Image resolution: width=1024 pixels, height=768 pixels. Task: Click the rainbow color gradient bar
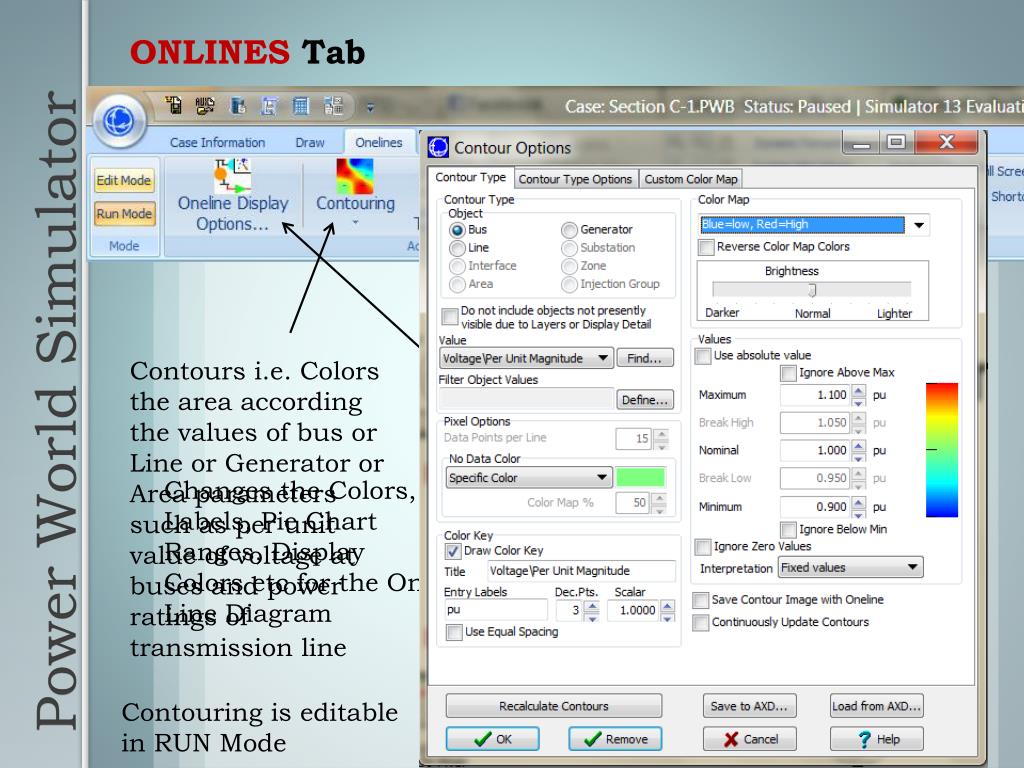tap(942, 450)
